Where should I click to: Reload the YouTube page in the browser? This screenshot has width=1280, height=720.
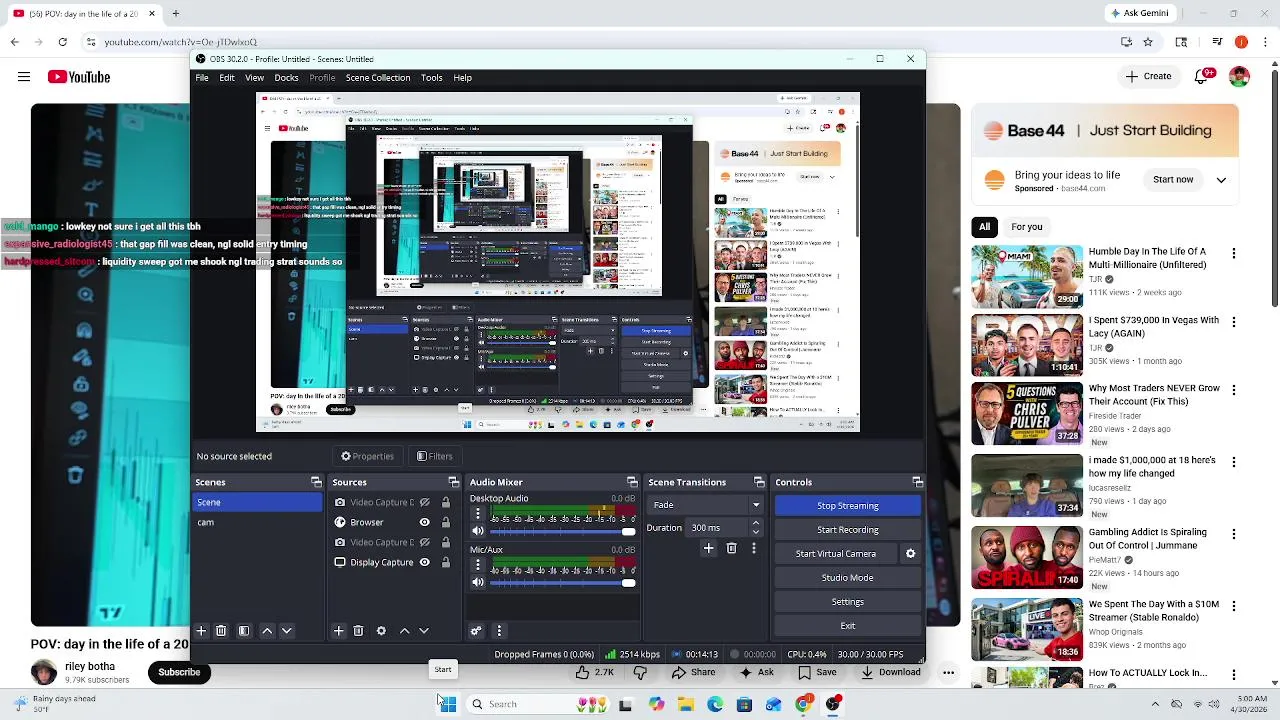[x=63, y=42]
